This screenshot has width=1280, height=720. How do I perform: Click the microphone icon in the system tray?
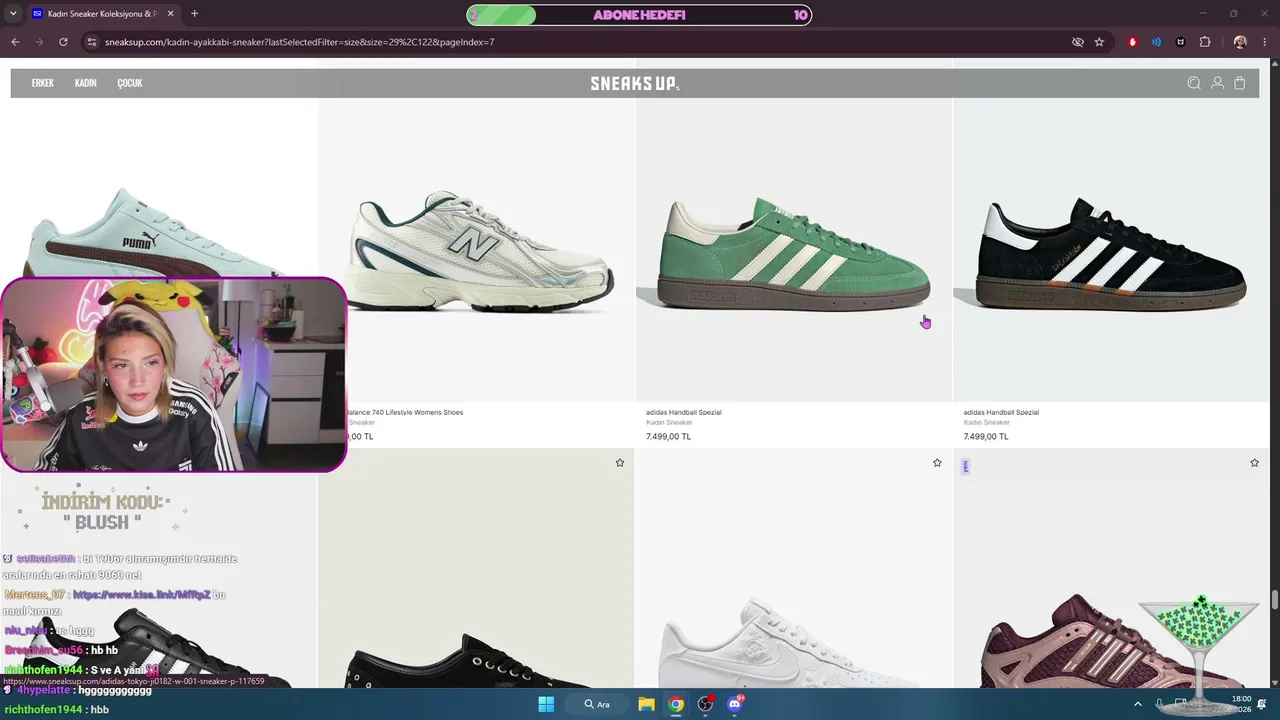click(1159, 704)
